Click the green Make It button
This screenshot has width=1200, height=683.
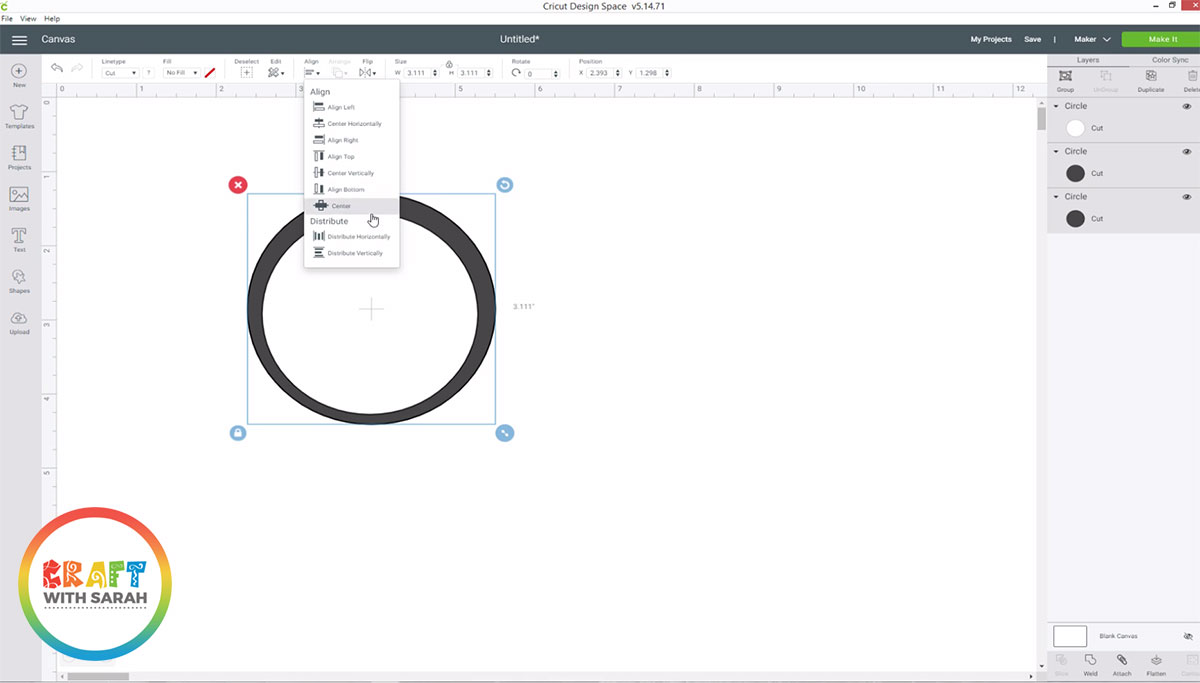(1162, 40)
